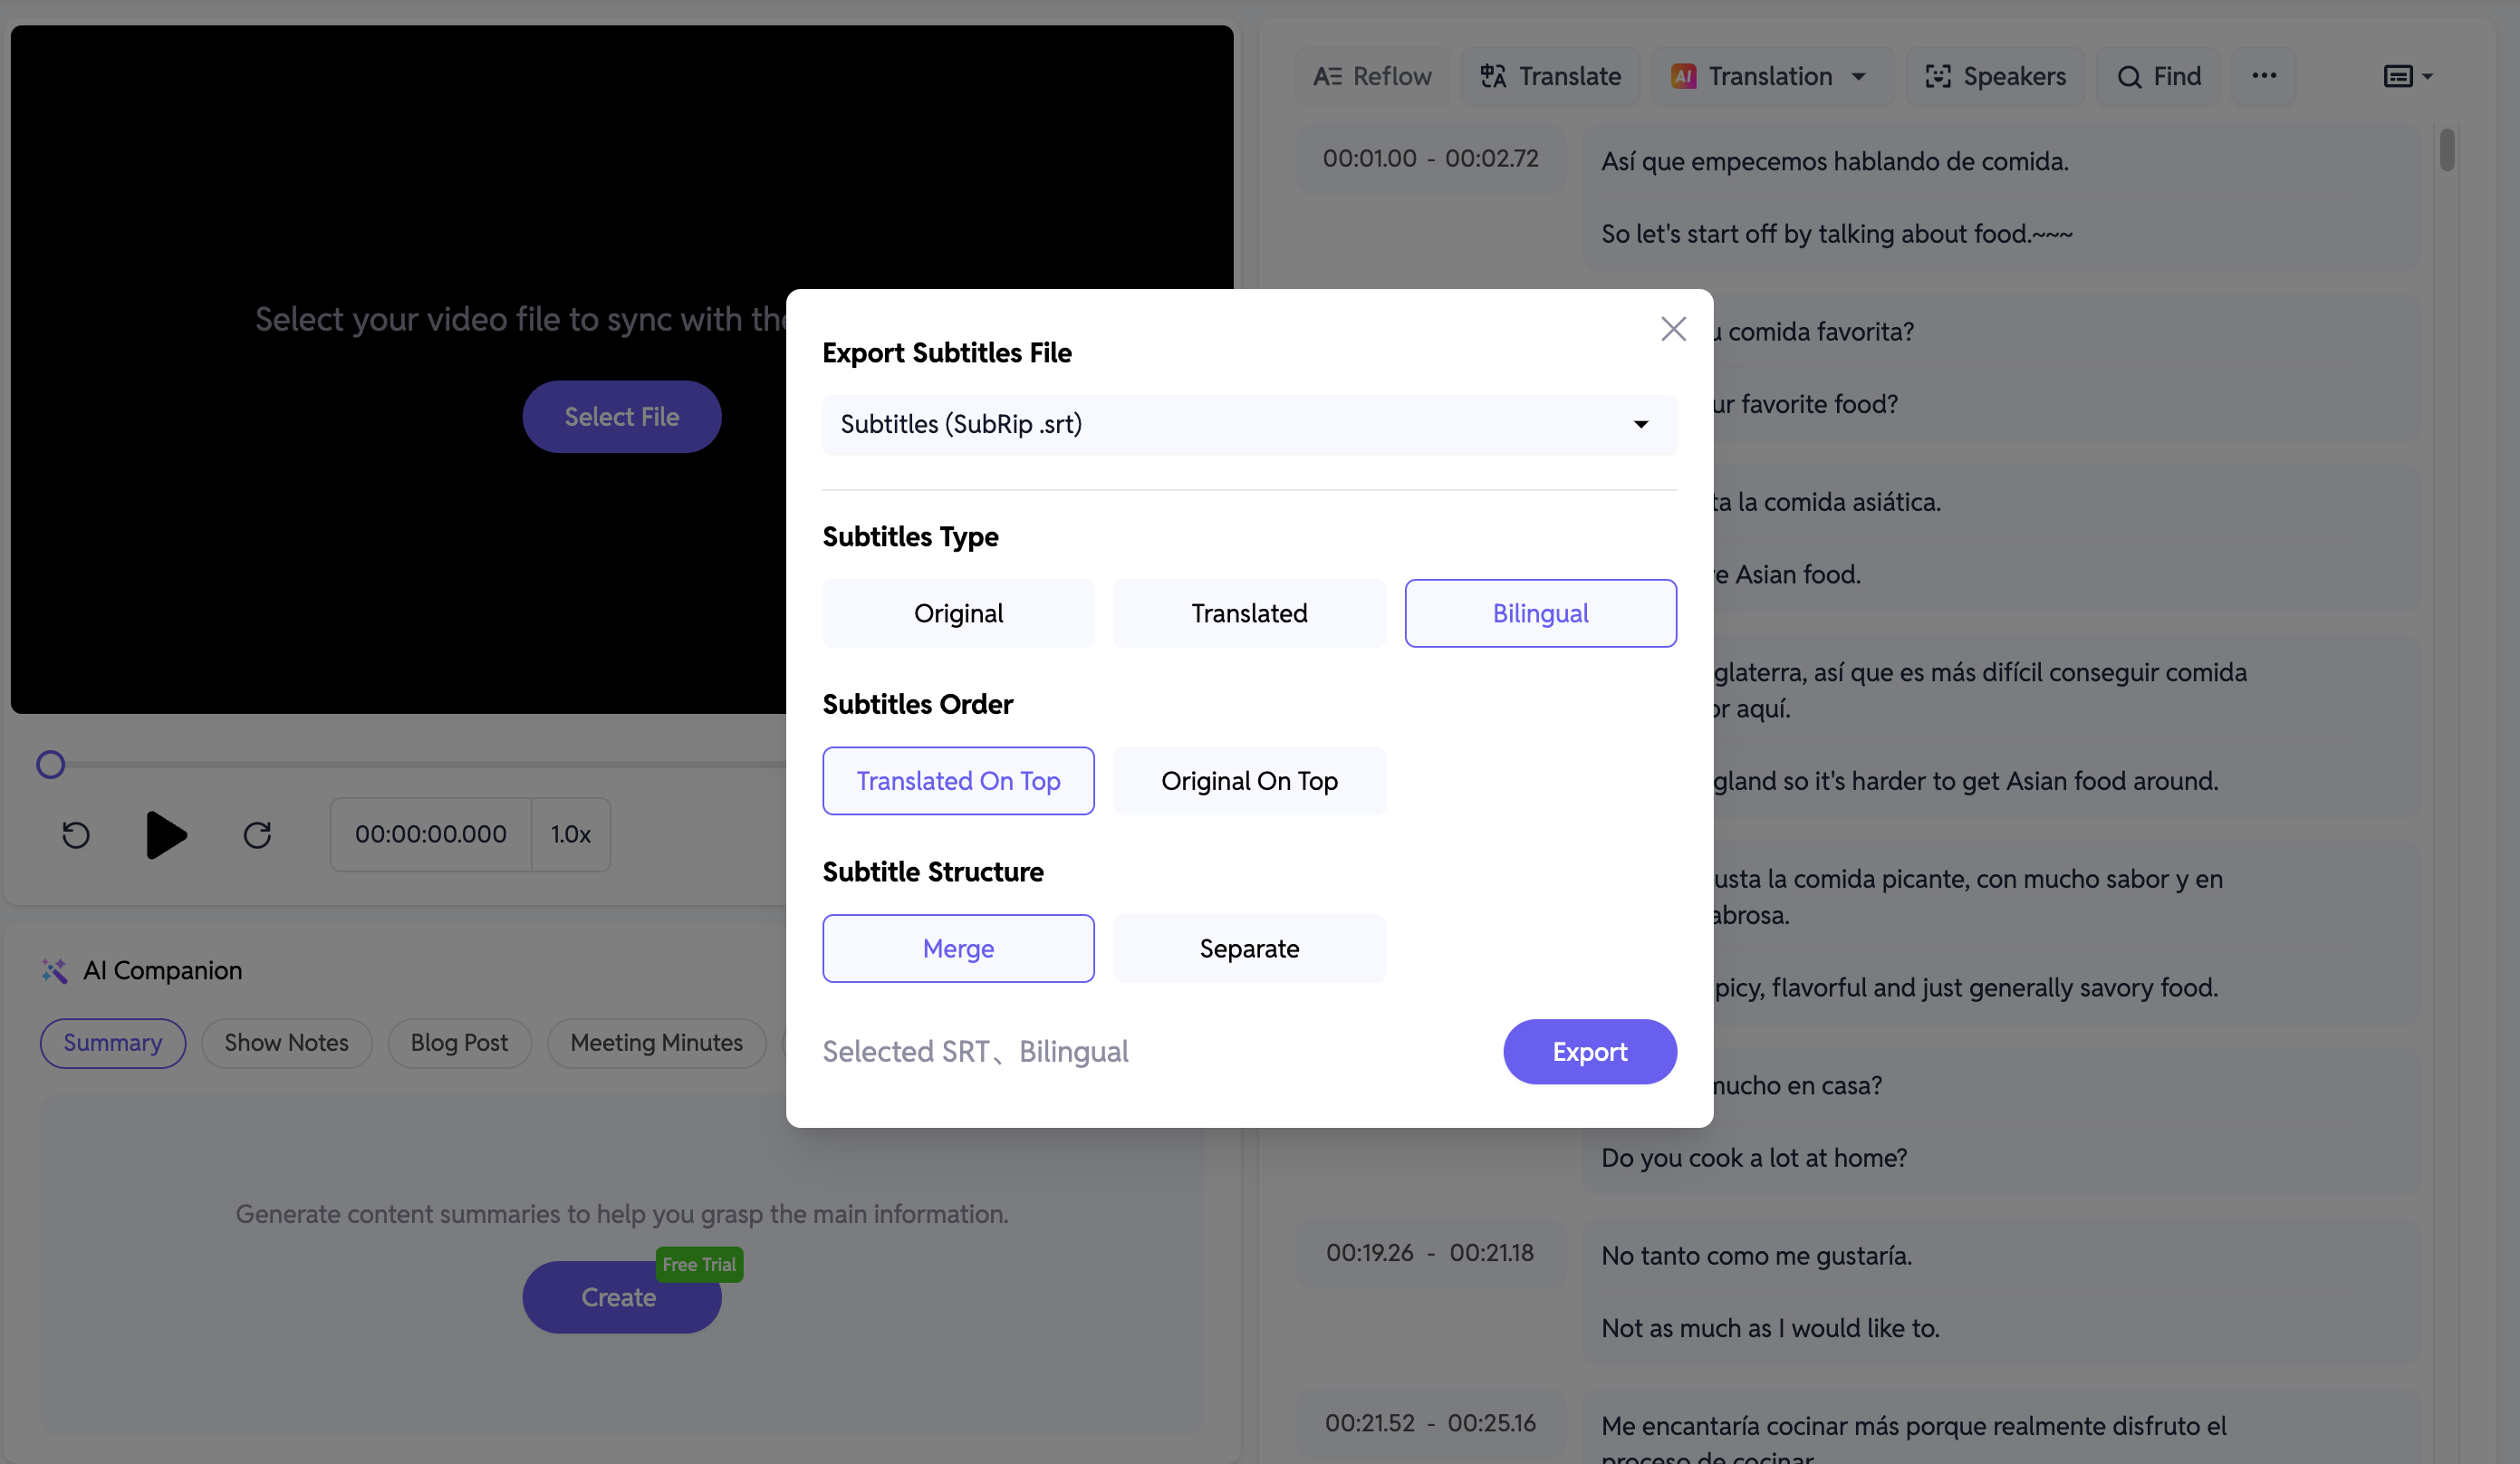
Task: Switch to Blog Post tab
Action: [x=458, y=1041]
